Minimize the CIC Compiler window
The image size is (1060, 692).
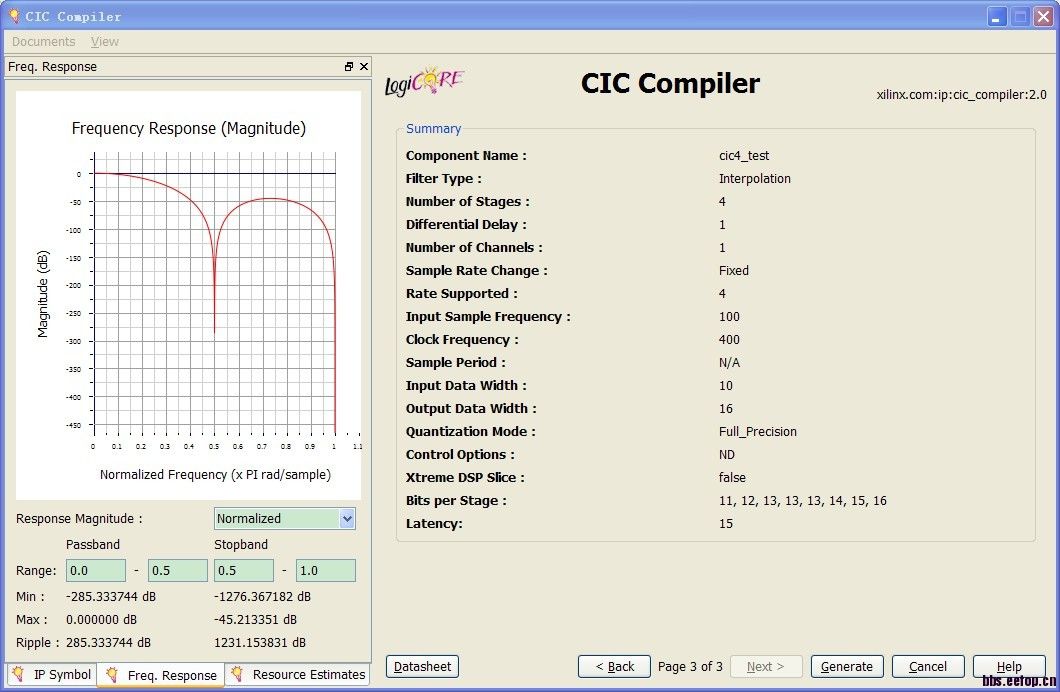pos(996,16)
